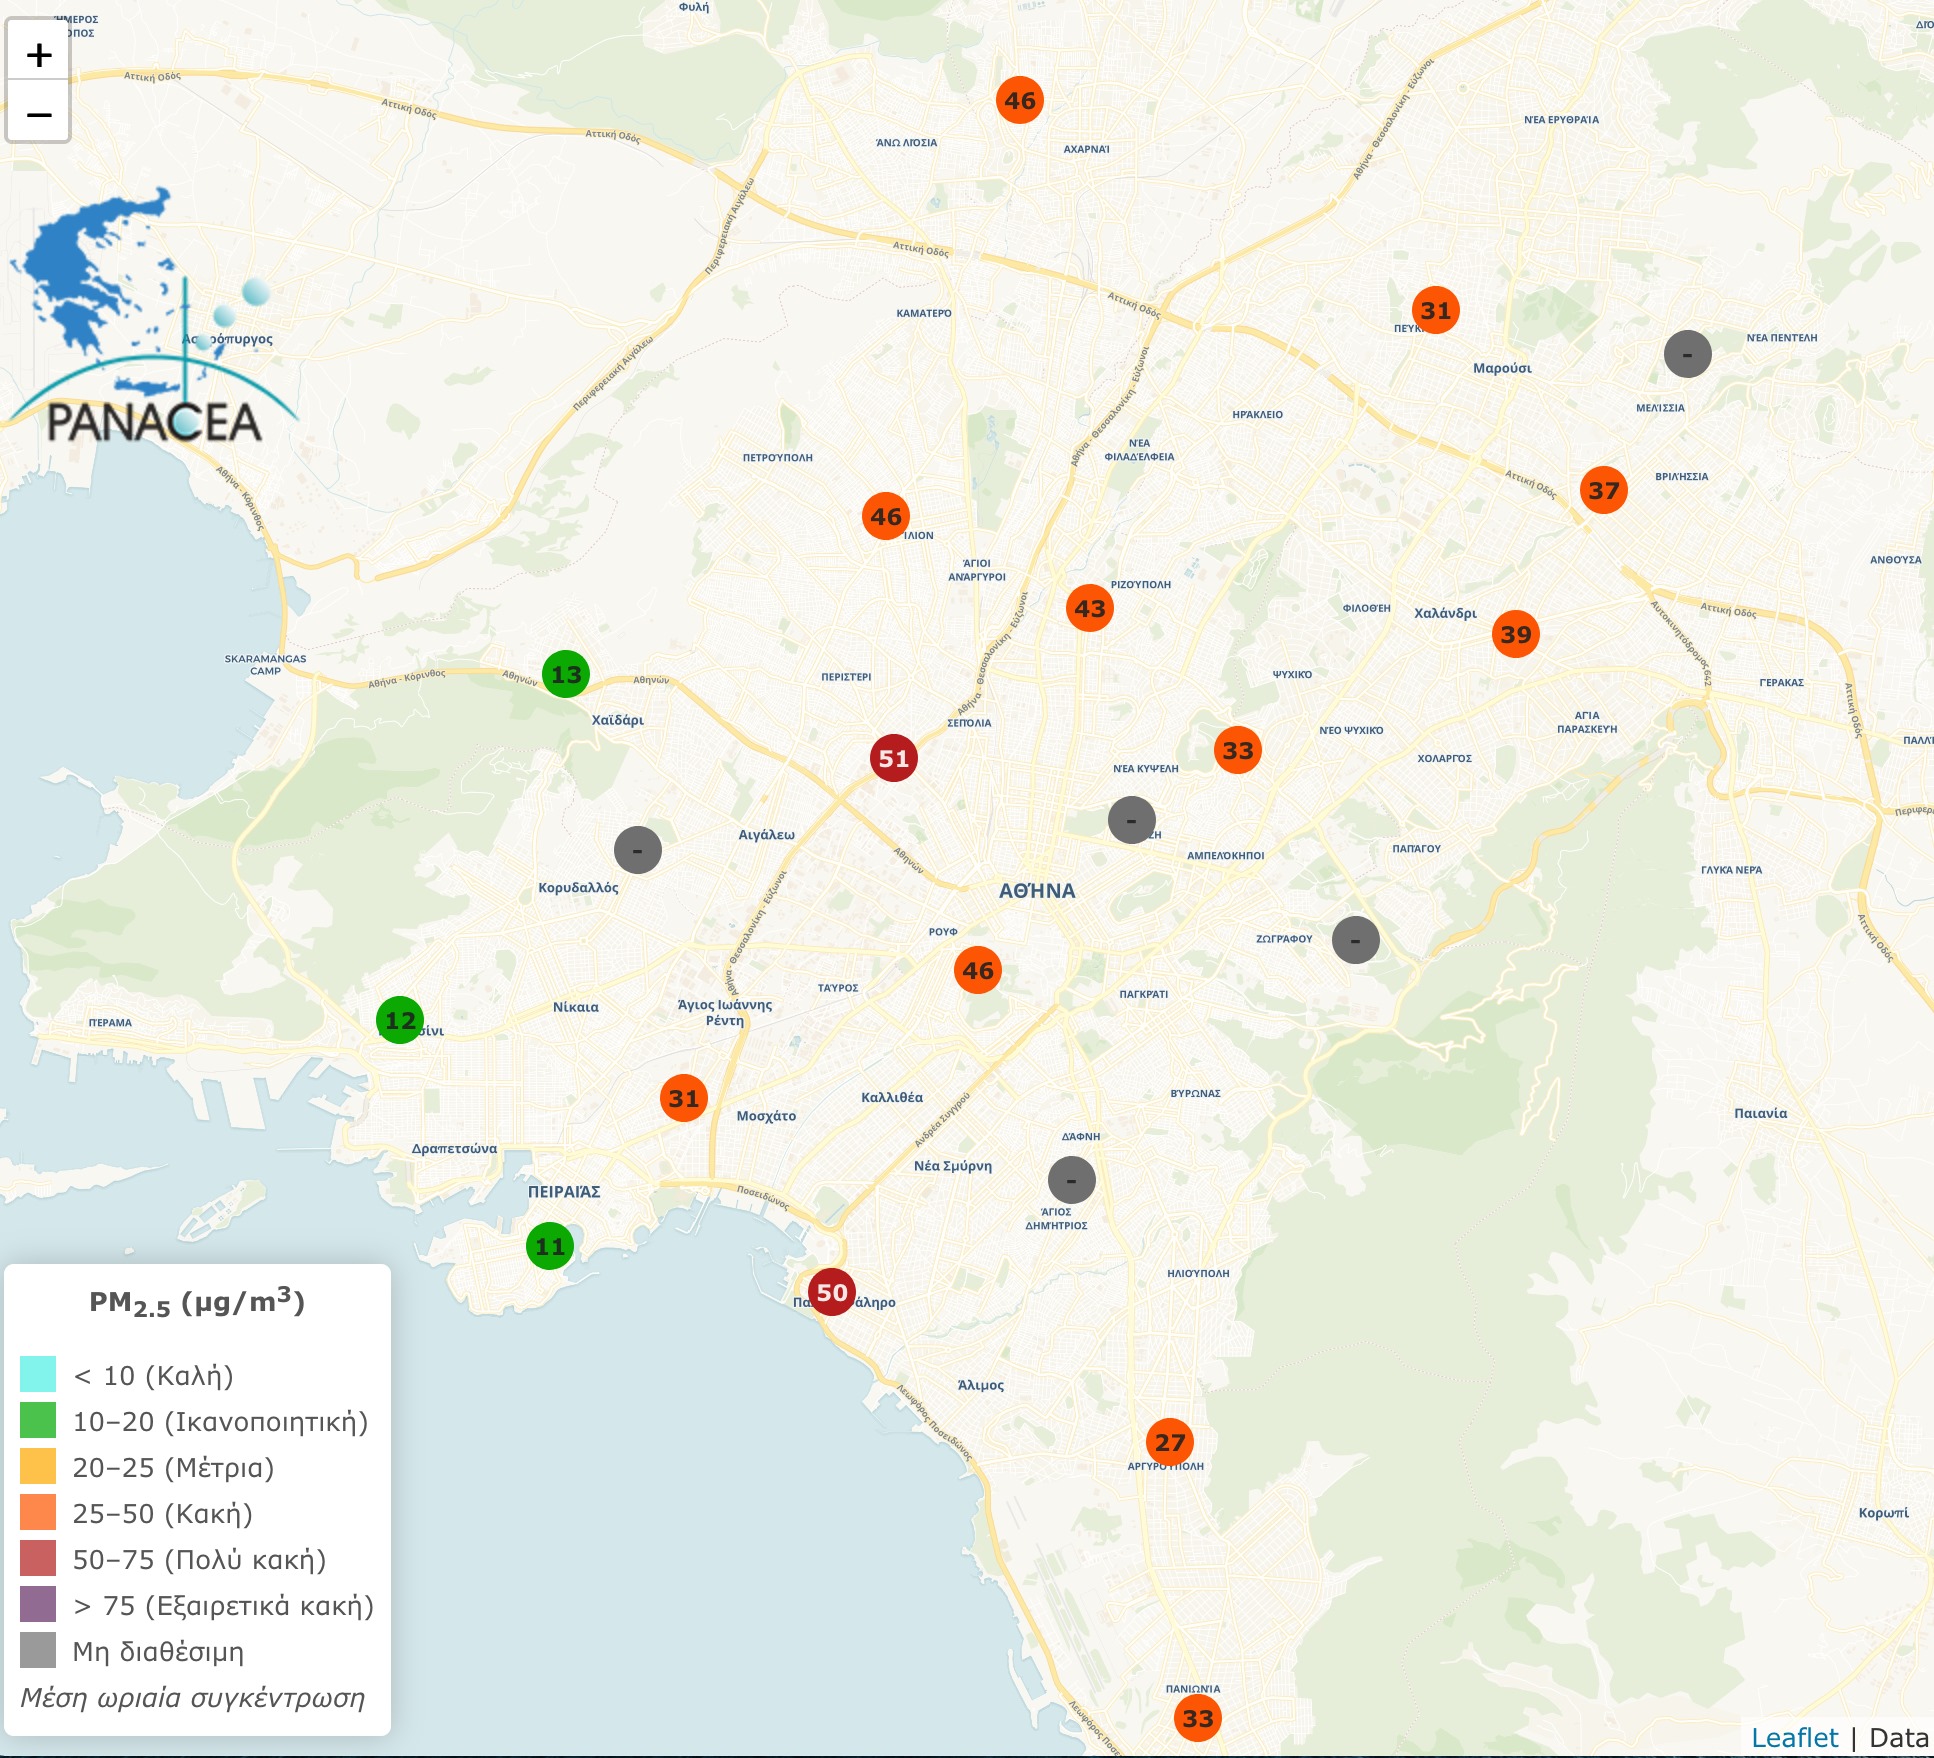Open the orange 39 marker near Χαλάνδρι
Screen dimensions: 1934x1758
1515,634
